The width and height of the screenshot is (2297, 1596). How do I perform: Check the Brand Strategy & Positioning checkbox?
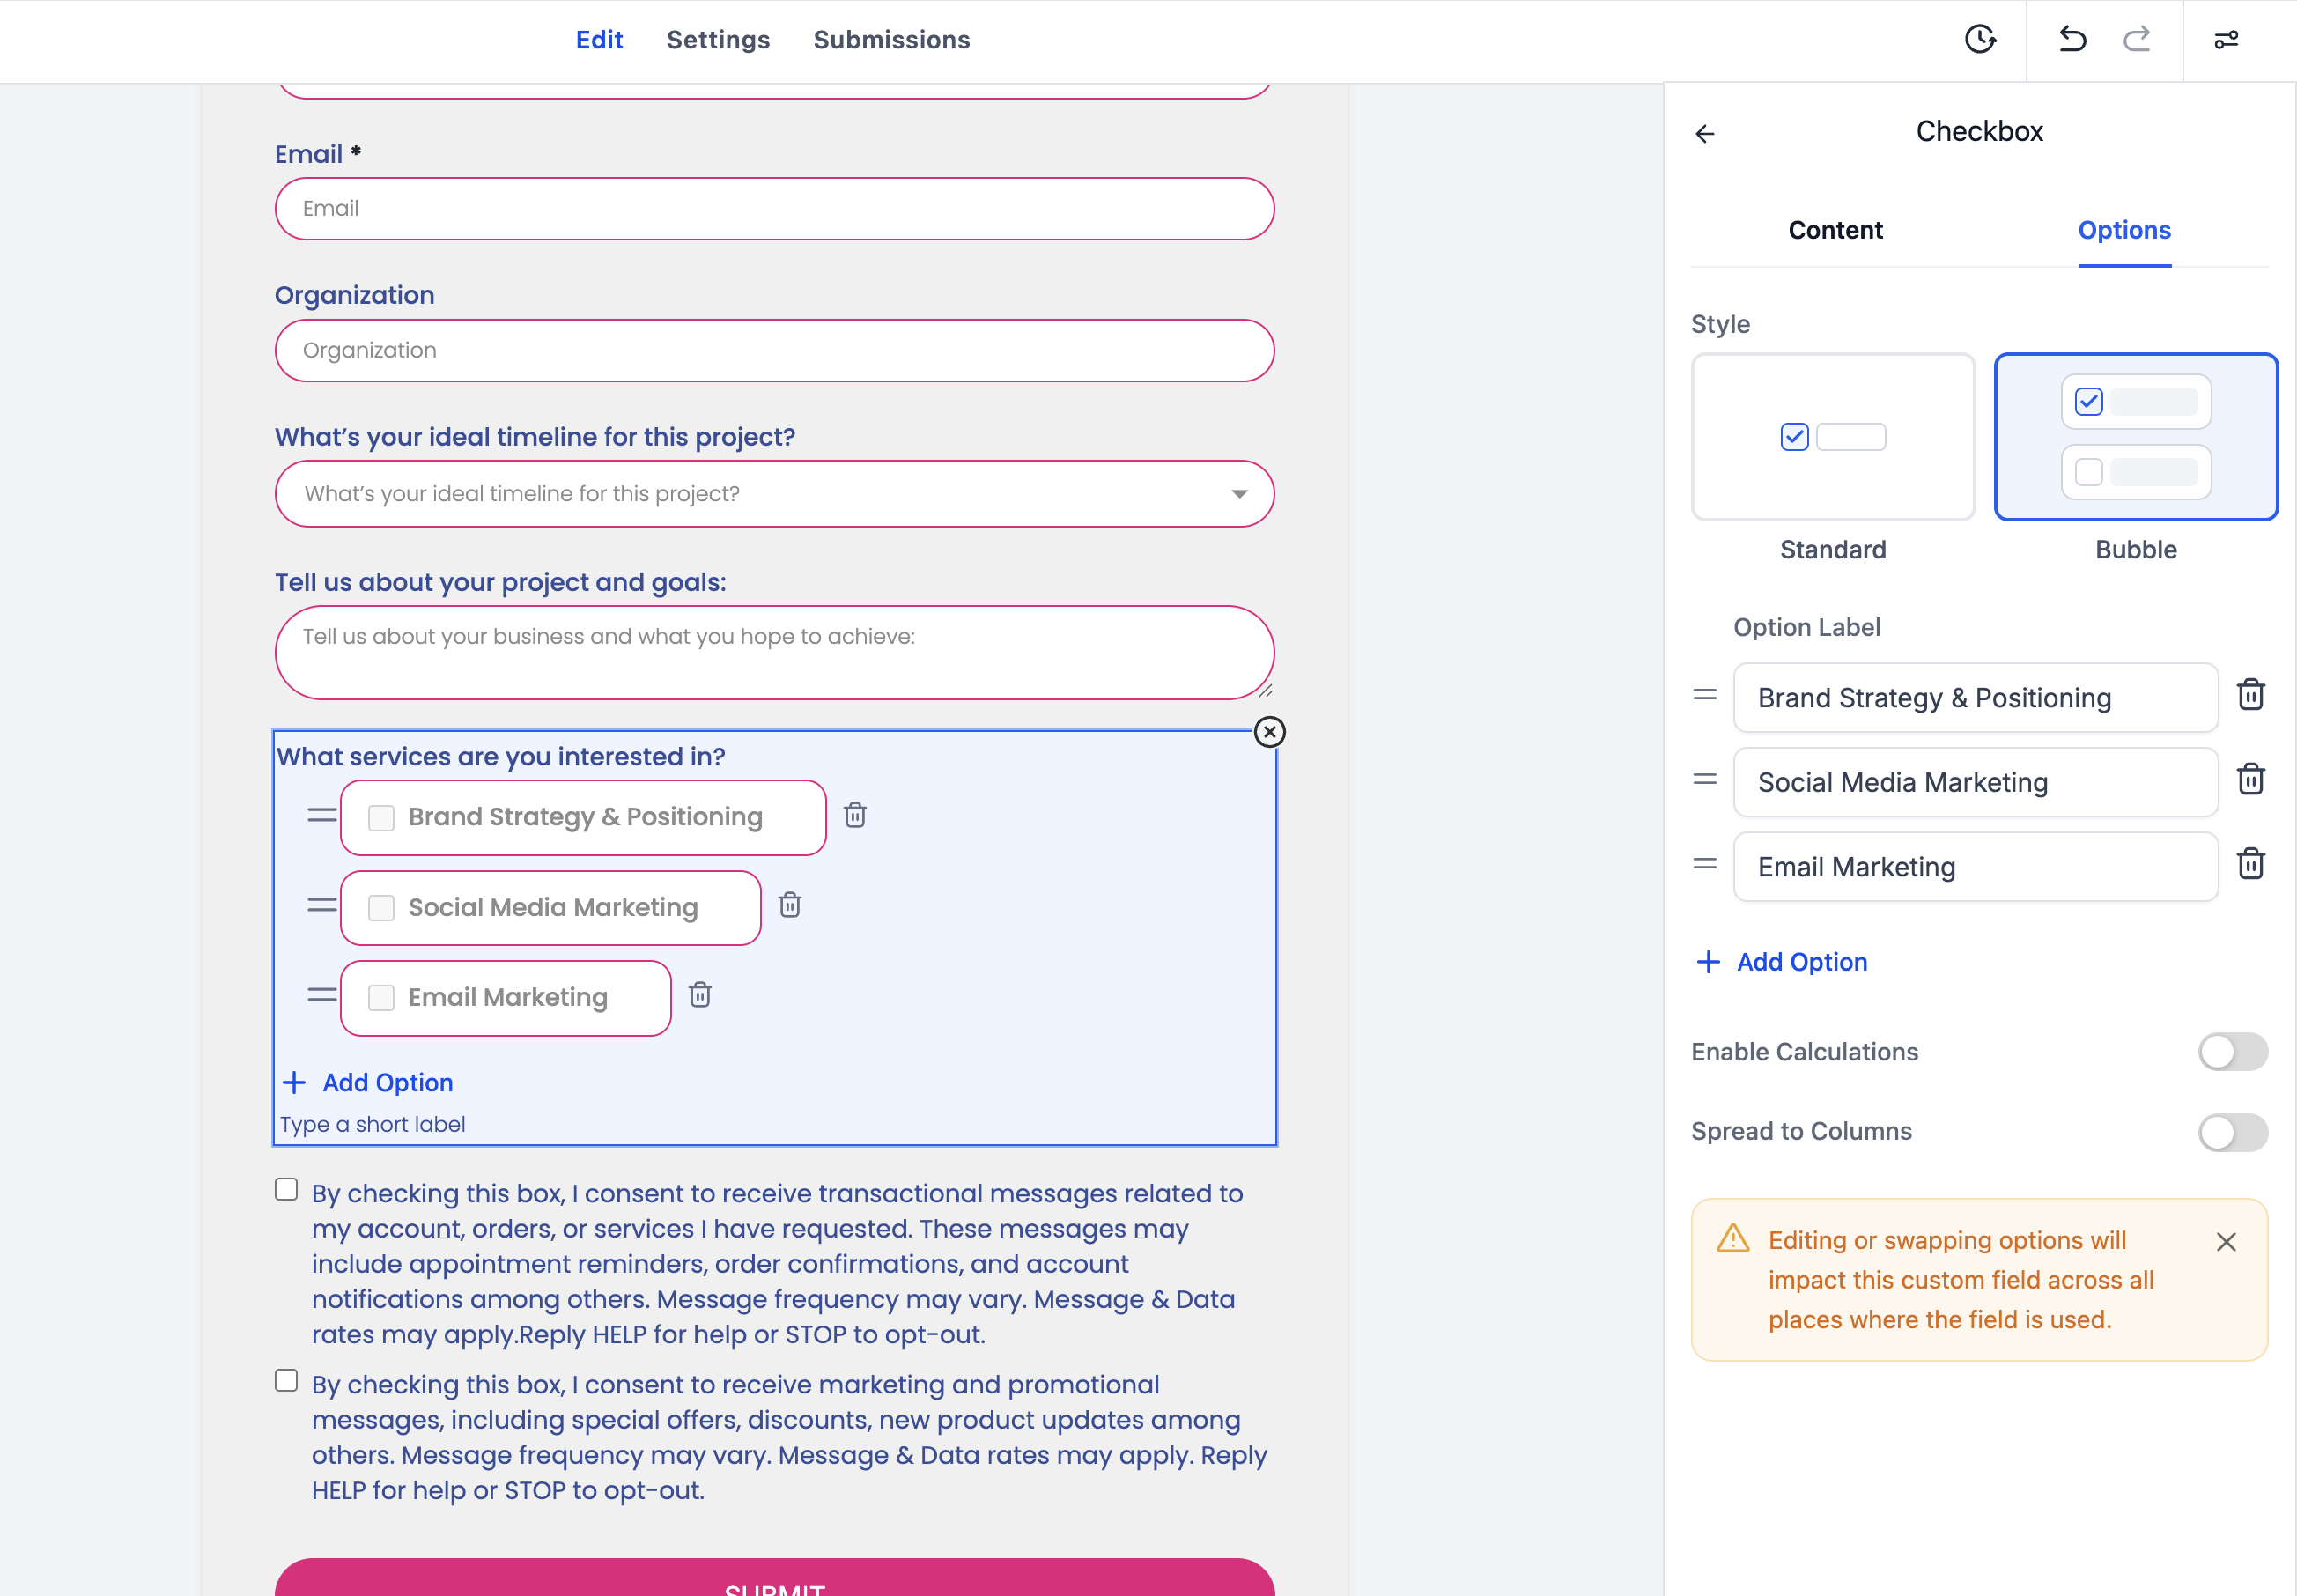coord(381,817)
